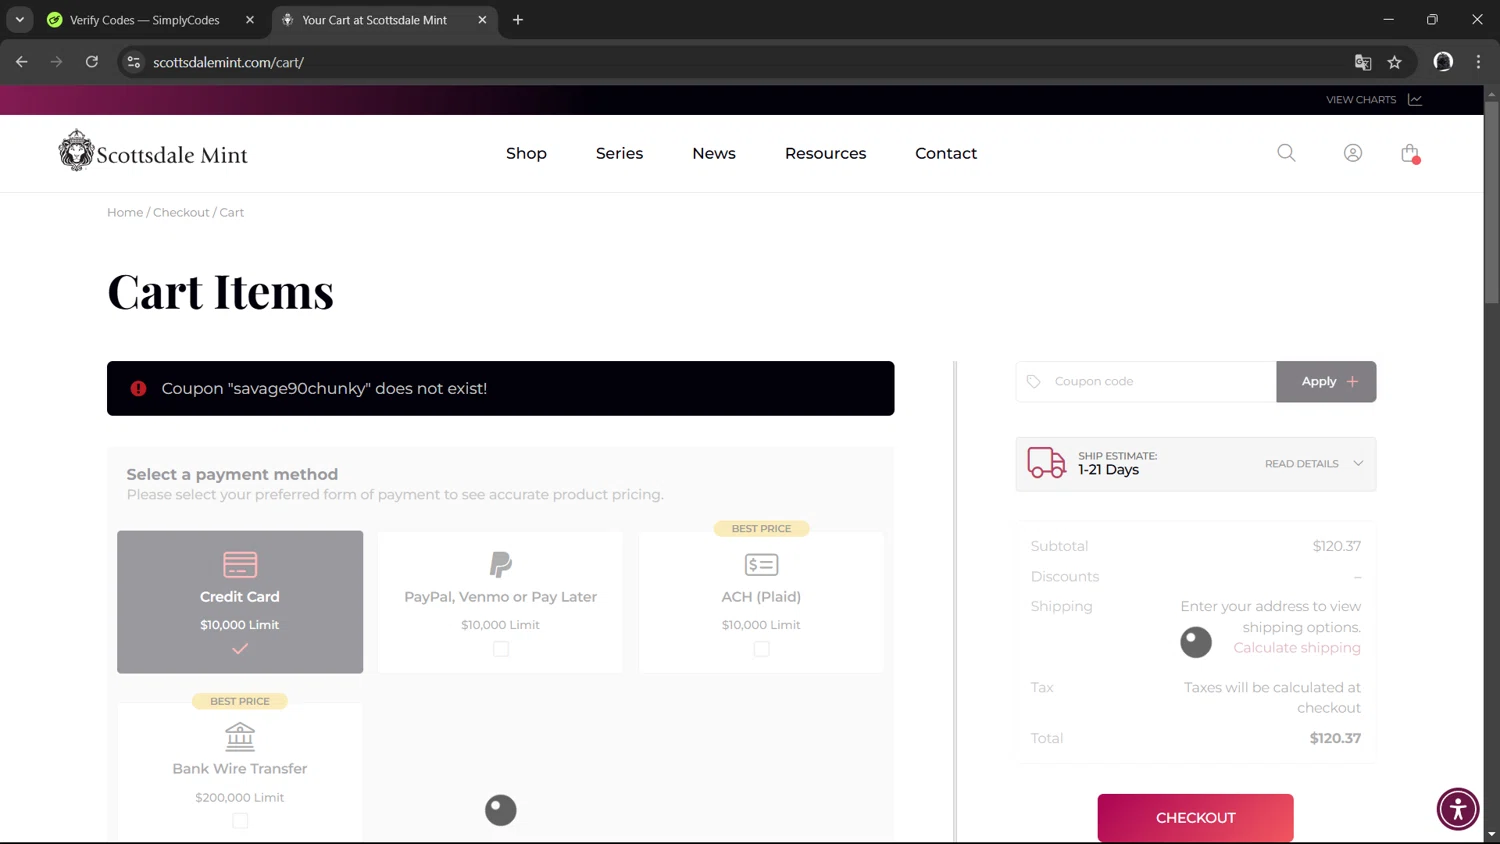Click the Checkout button
The image size is (1500, 844).
[1195, 817]
